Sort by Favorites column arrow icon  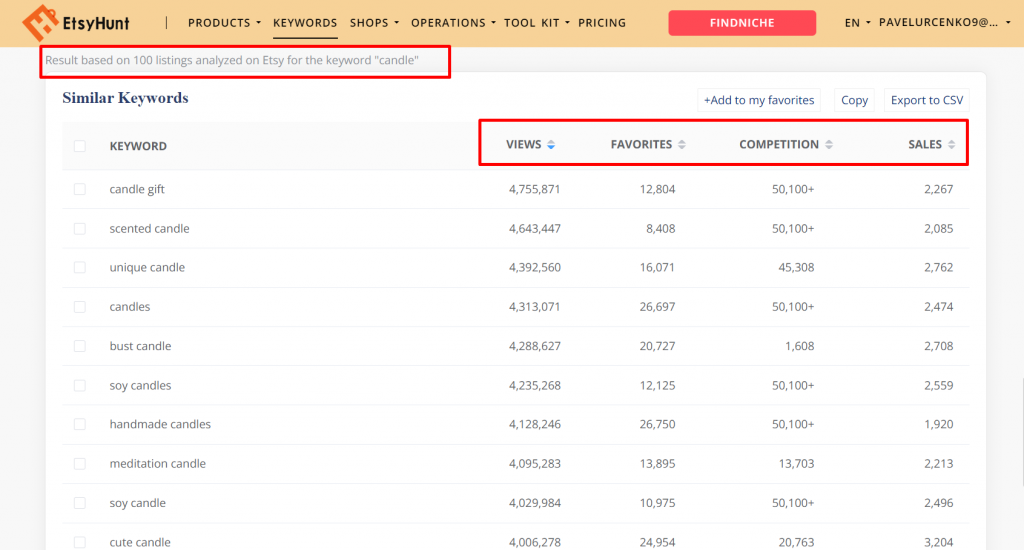(682, 145)
